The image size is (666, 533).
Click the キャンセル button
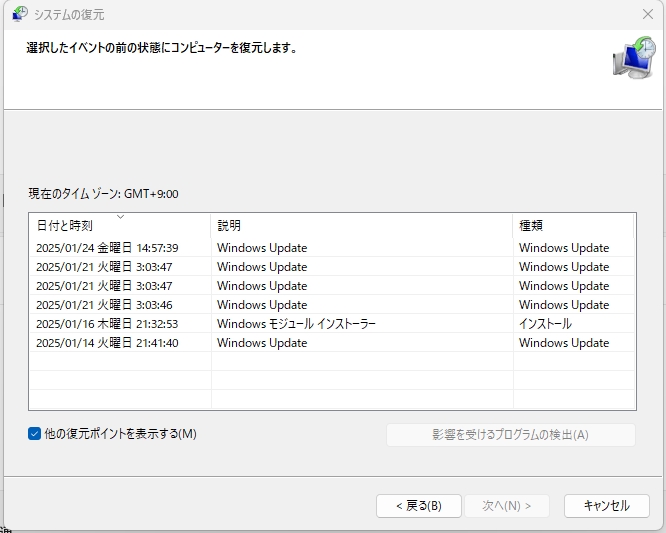606,506
